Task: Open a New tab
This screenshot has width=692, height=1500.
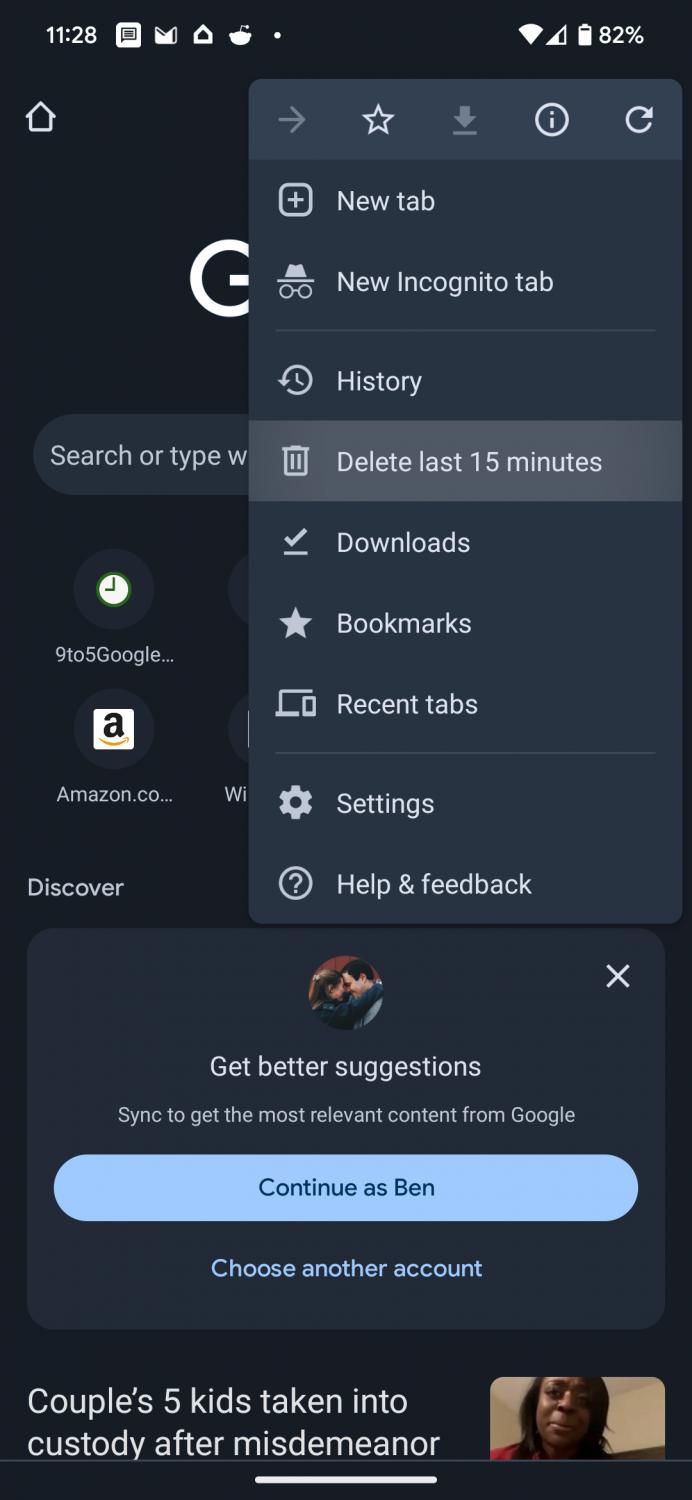Action: (x=386, y=201)
